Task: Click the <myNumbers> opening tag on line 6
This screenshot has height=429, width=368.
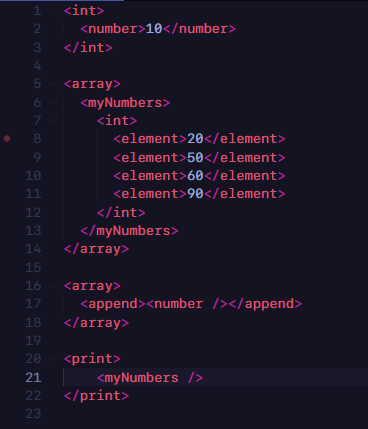Action: pyautogui.click(x=125, y=103)
